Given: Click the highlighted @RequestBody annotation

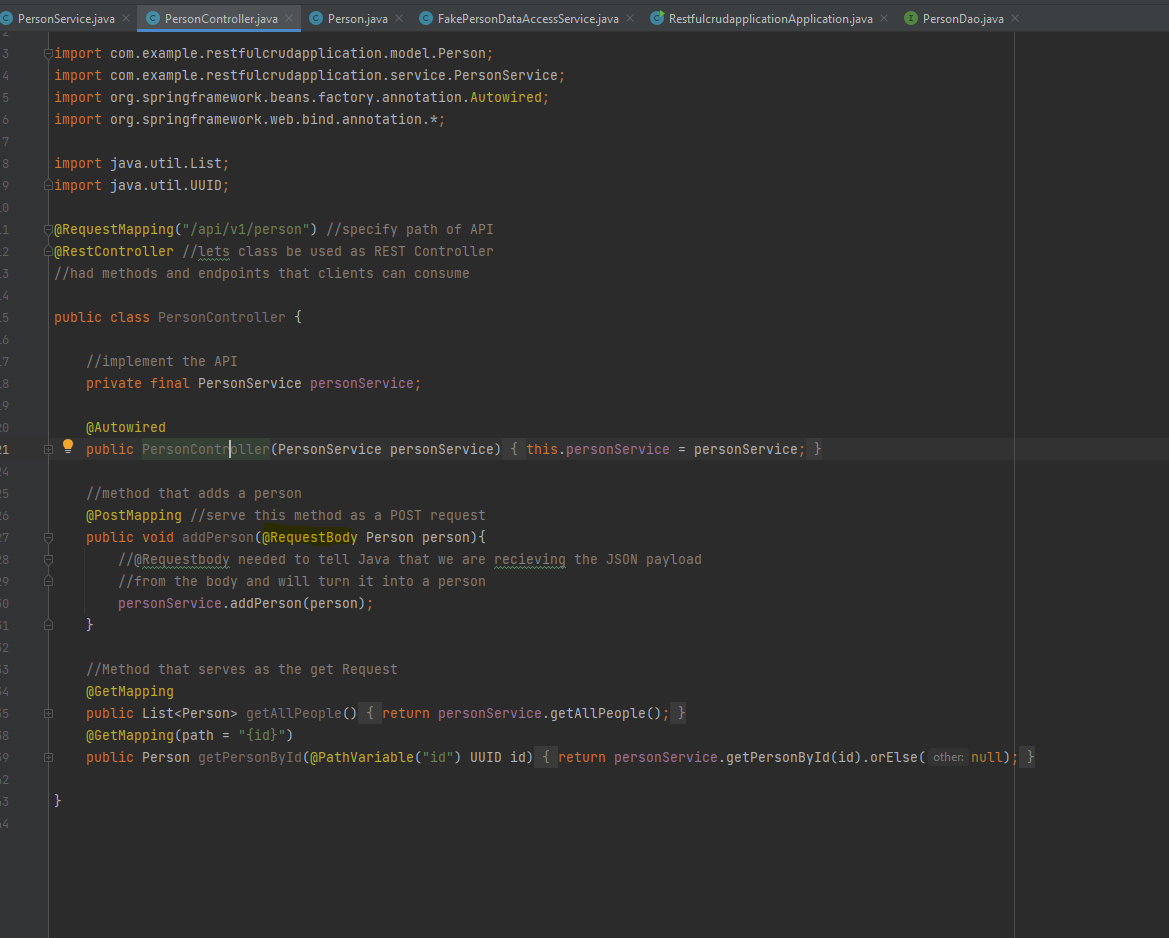Looking at the screenshot, I should point(309,538).
